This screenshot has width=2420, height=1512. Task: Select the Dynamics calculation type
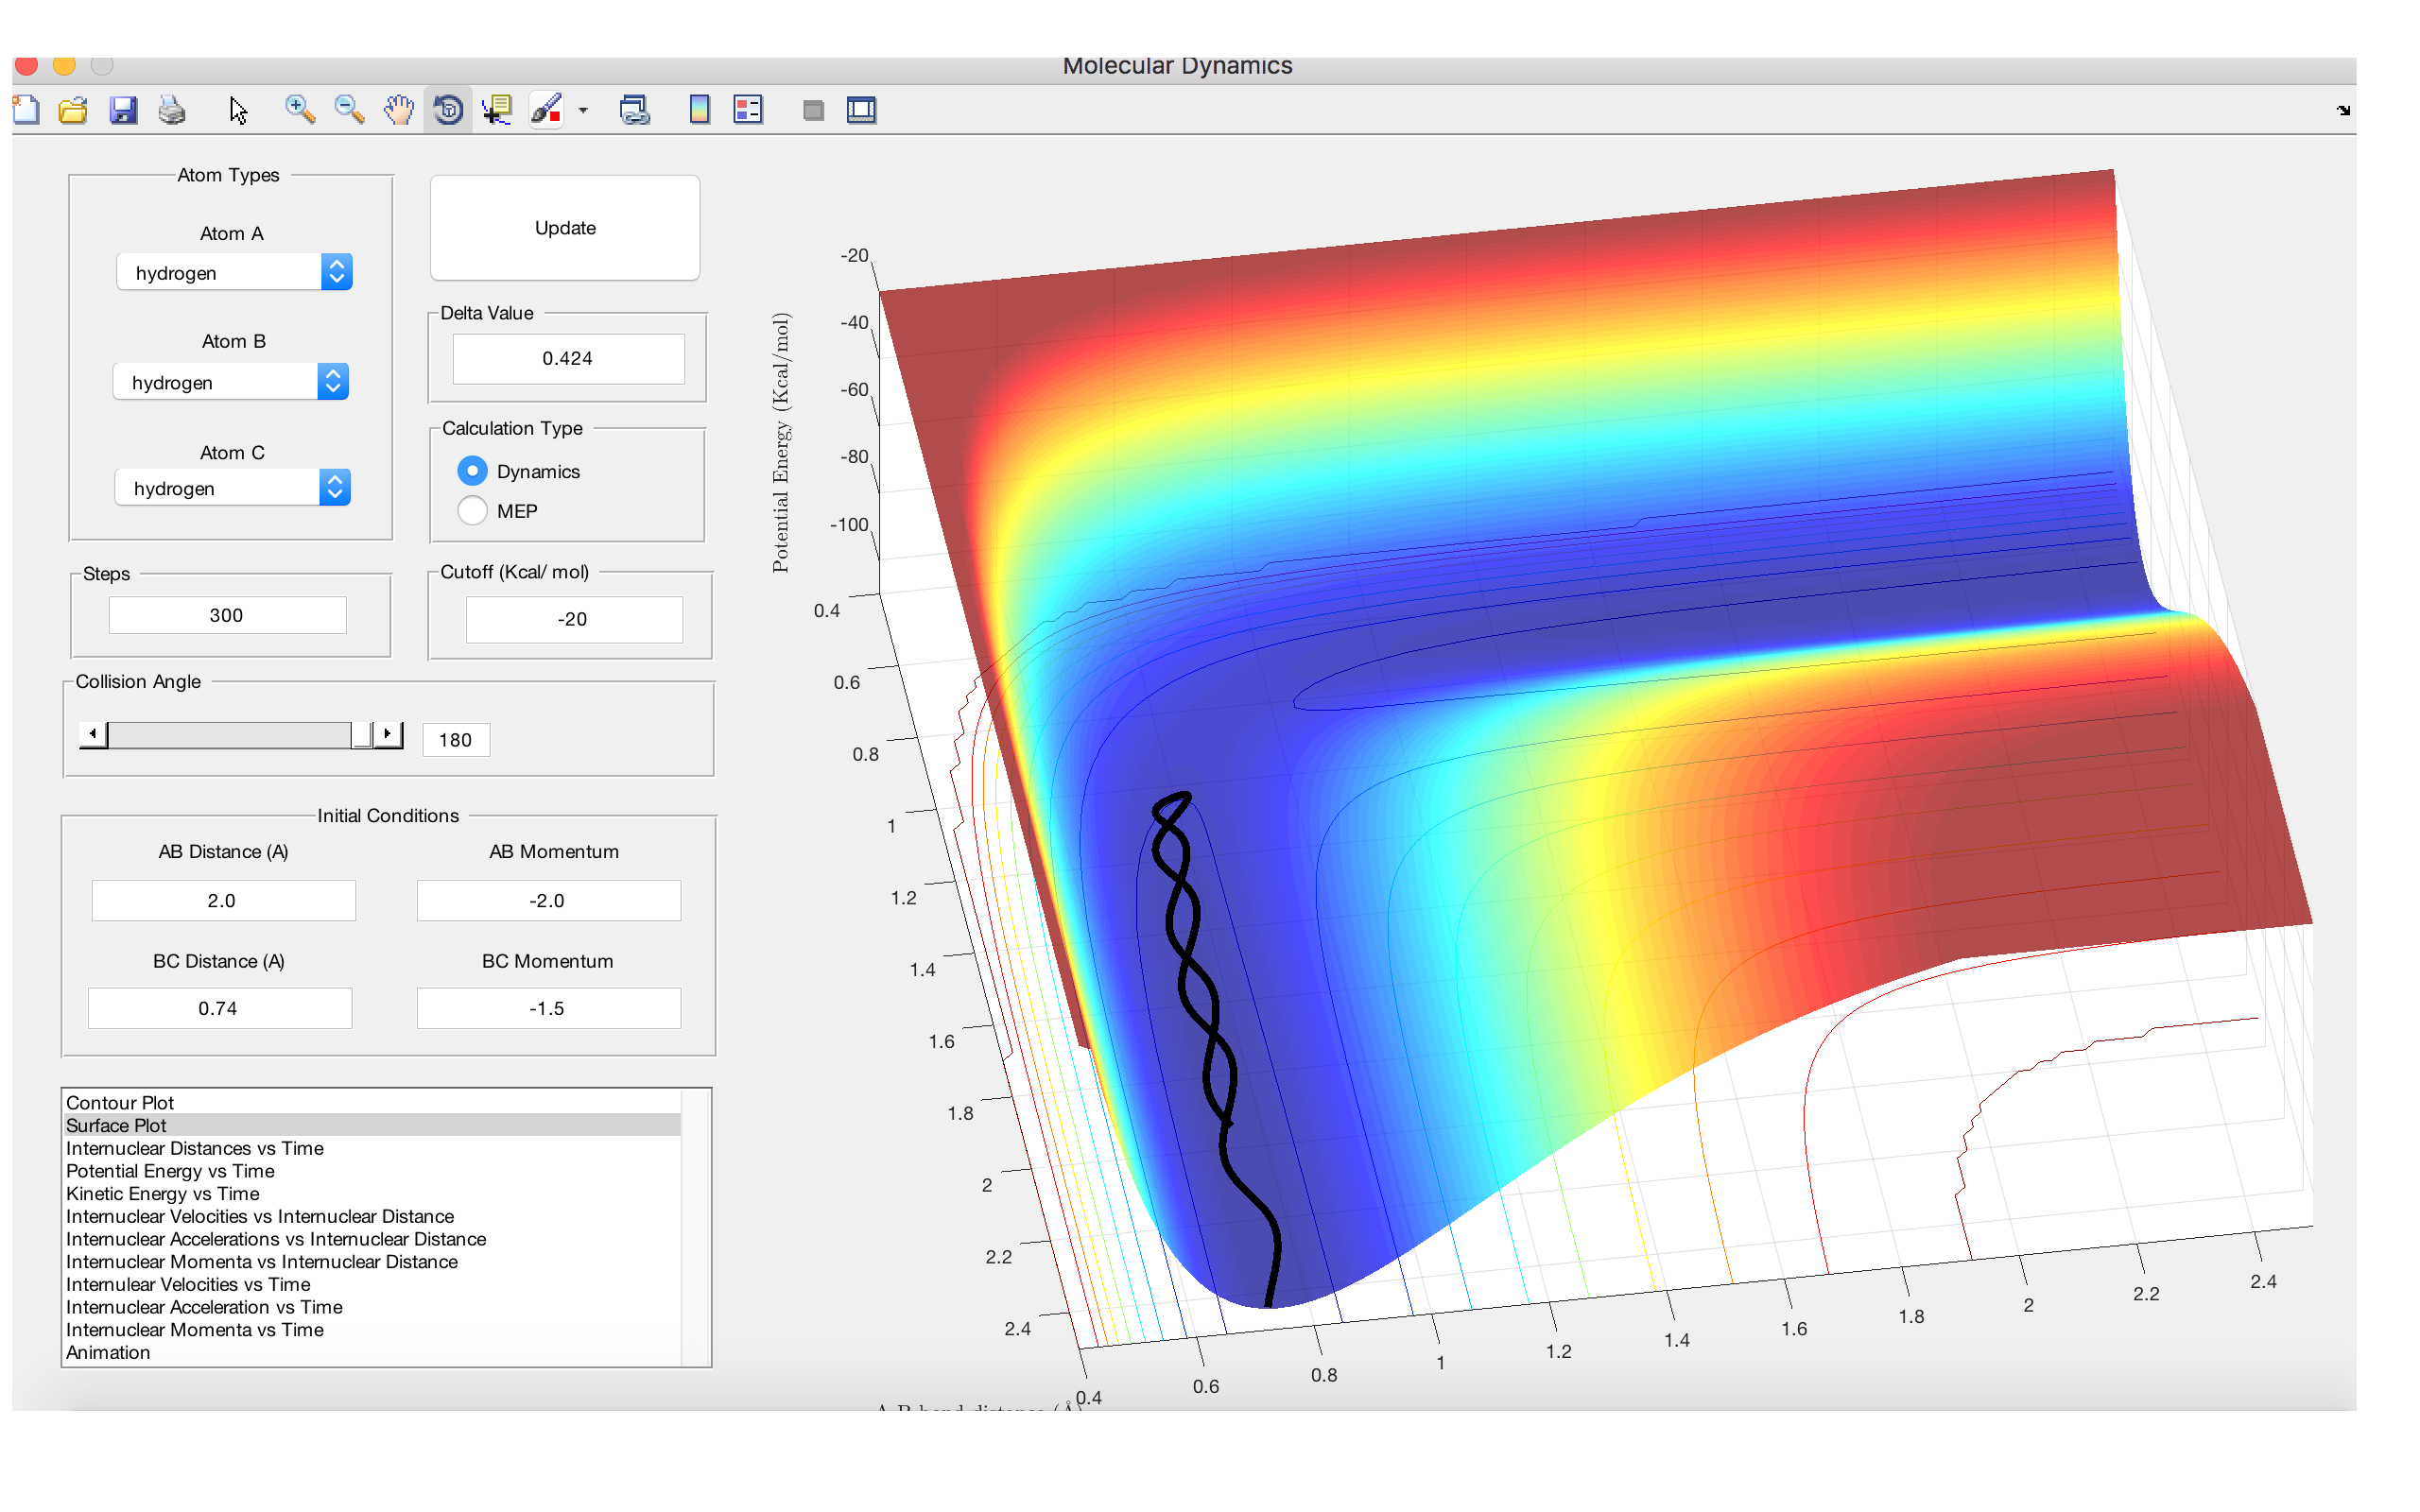[472, 471]
